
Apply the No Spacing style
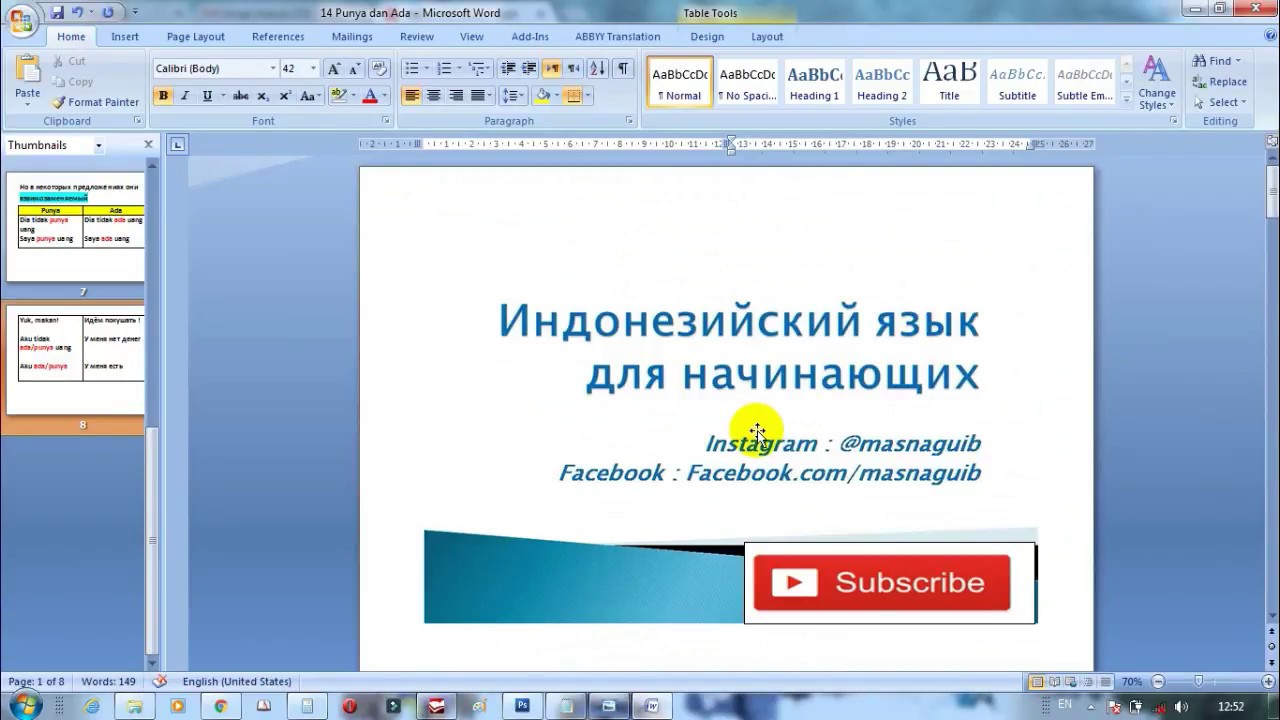point(747,82)
